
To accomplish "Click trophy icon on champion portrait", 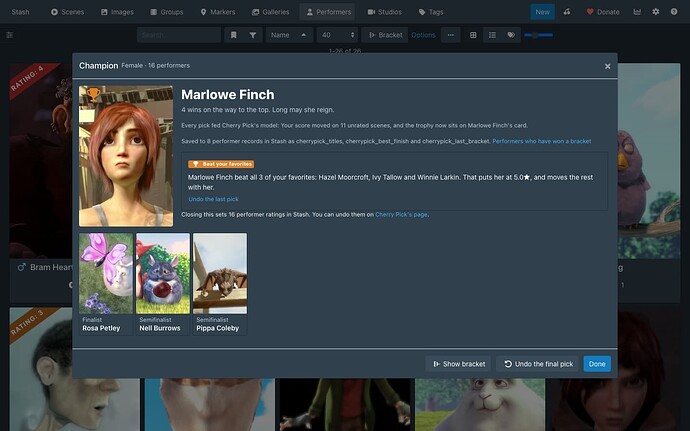I will point(93,94).
